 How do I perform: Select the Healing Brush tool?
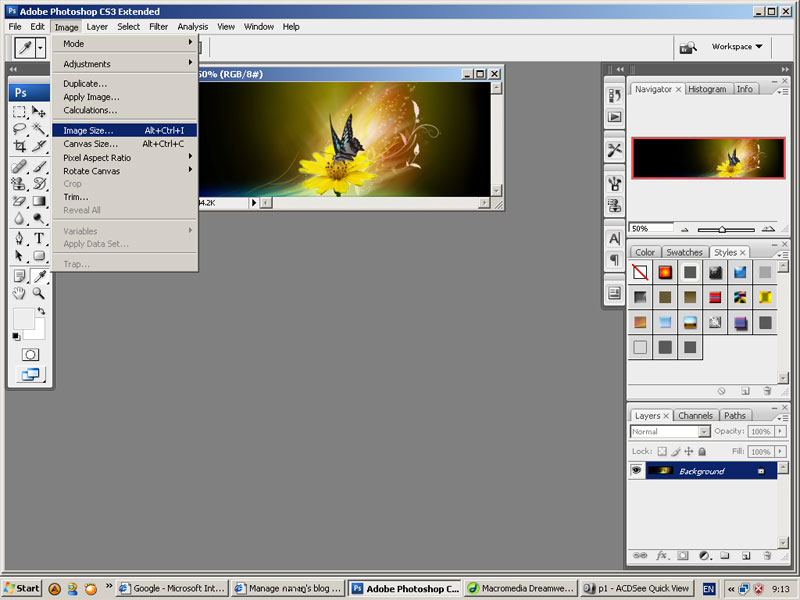(19, 166)
